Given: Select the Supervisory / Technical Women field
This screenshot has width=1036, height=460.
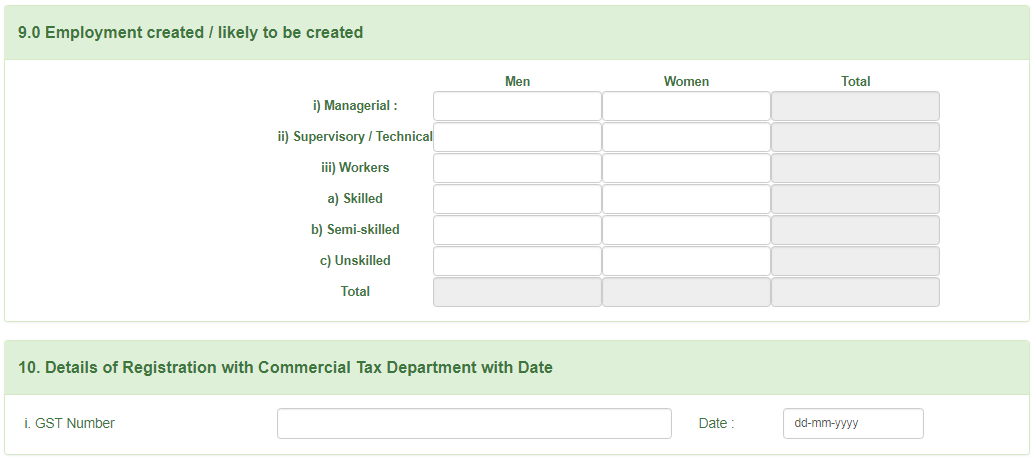Looking at the screenshot, I should (x=686, y=137).
